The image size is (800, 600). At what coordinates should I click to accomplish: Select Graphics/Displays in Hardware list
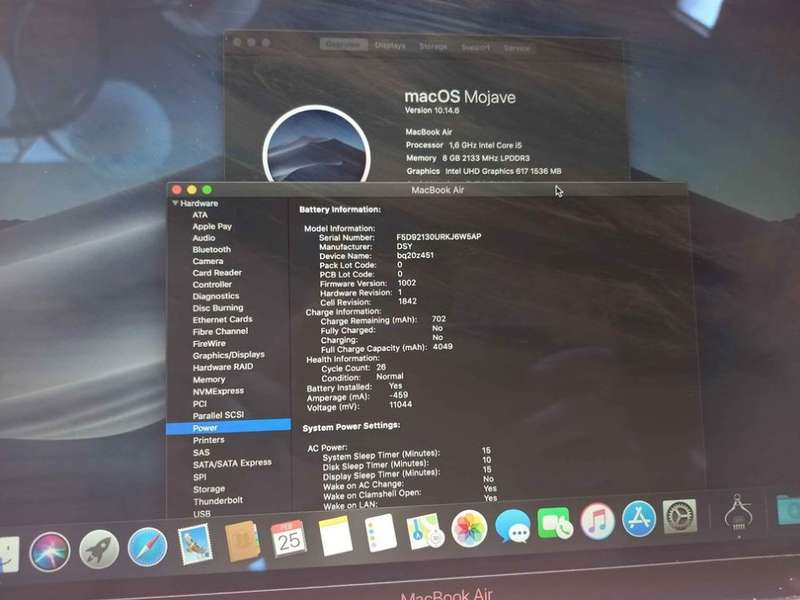[x=229, y=355]
